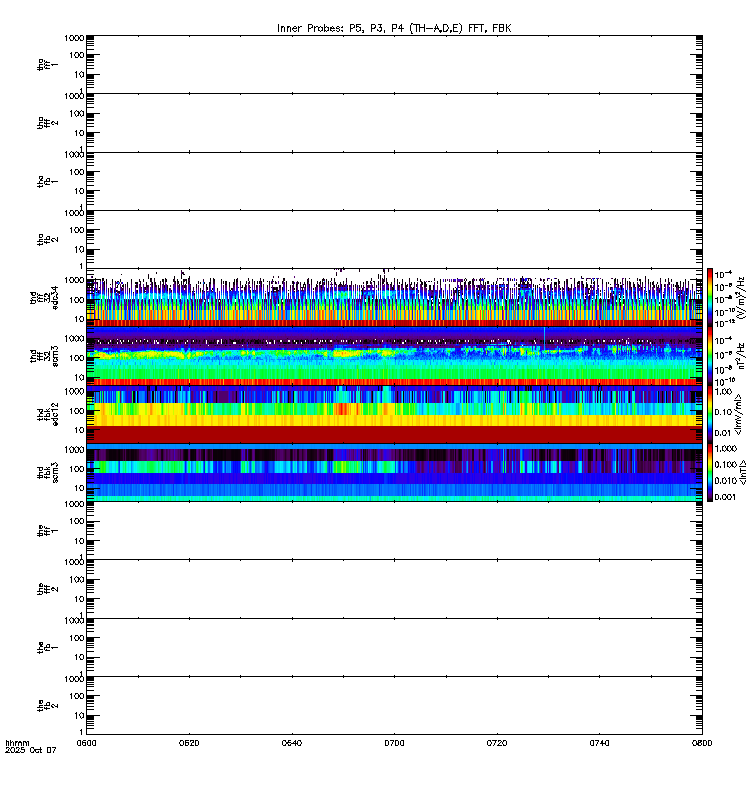Click the '<|mV/m|>' colorbar unit label

pos(739,414)
